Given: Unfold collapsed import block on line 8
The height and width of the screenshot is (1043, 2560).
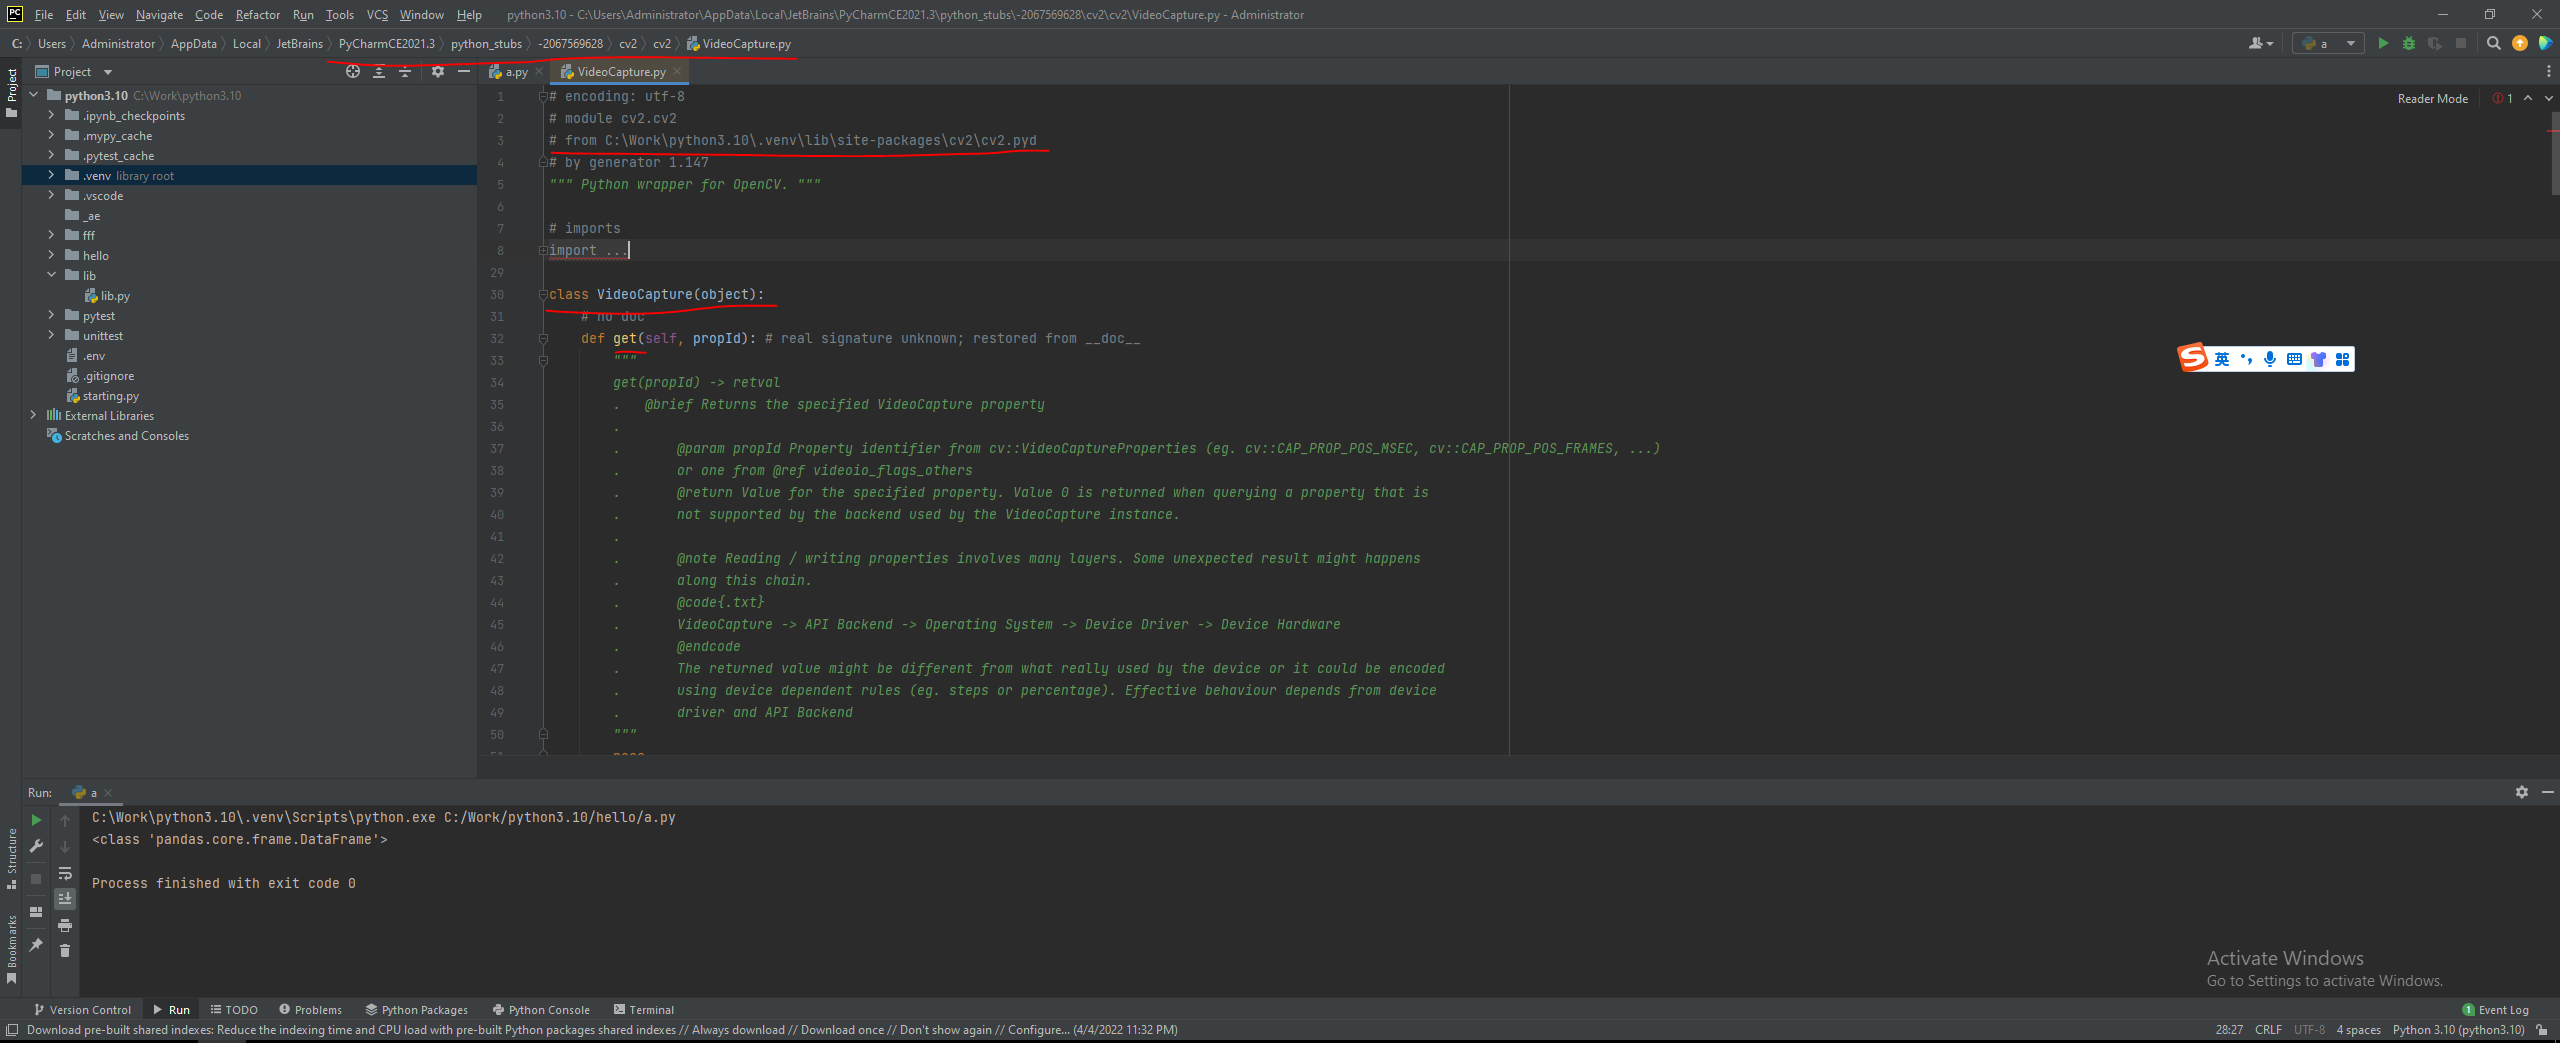Looking at the screenshot, I should [543, 250].
